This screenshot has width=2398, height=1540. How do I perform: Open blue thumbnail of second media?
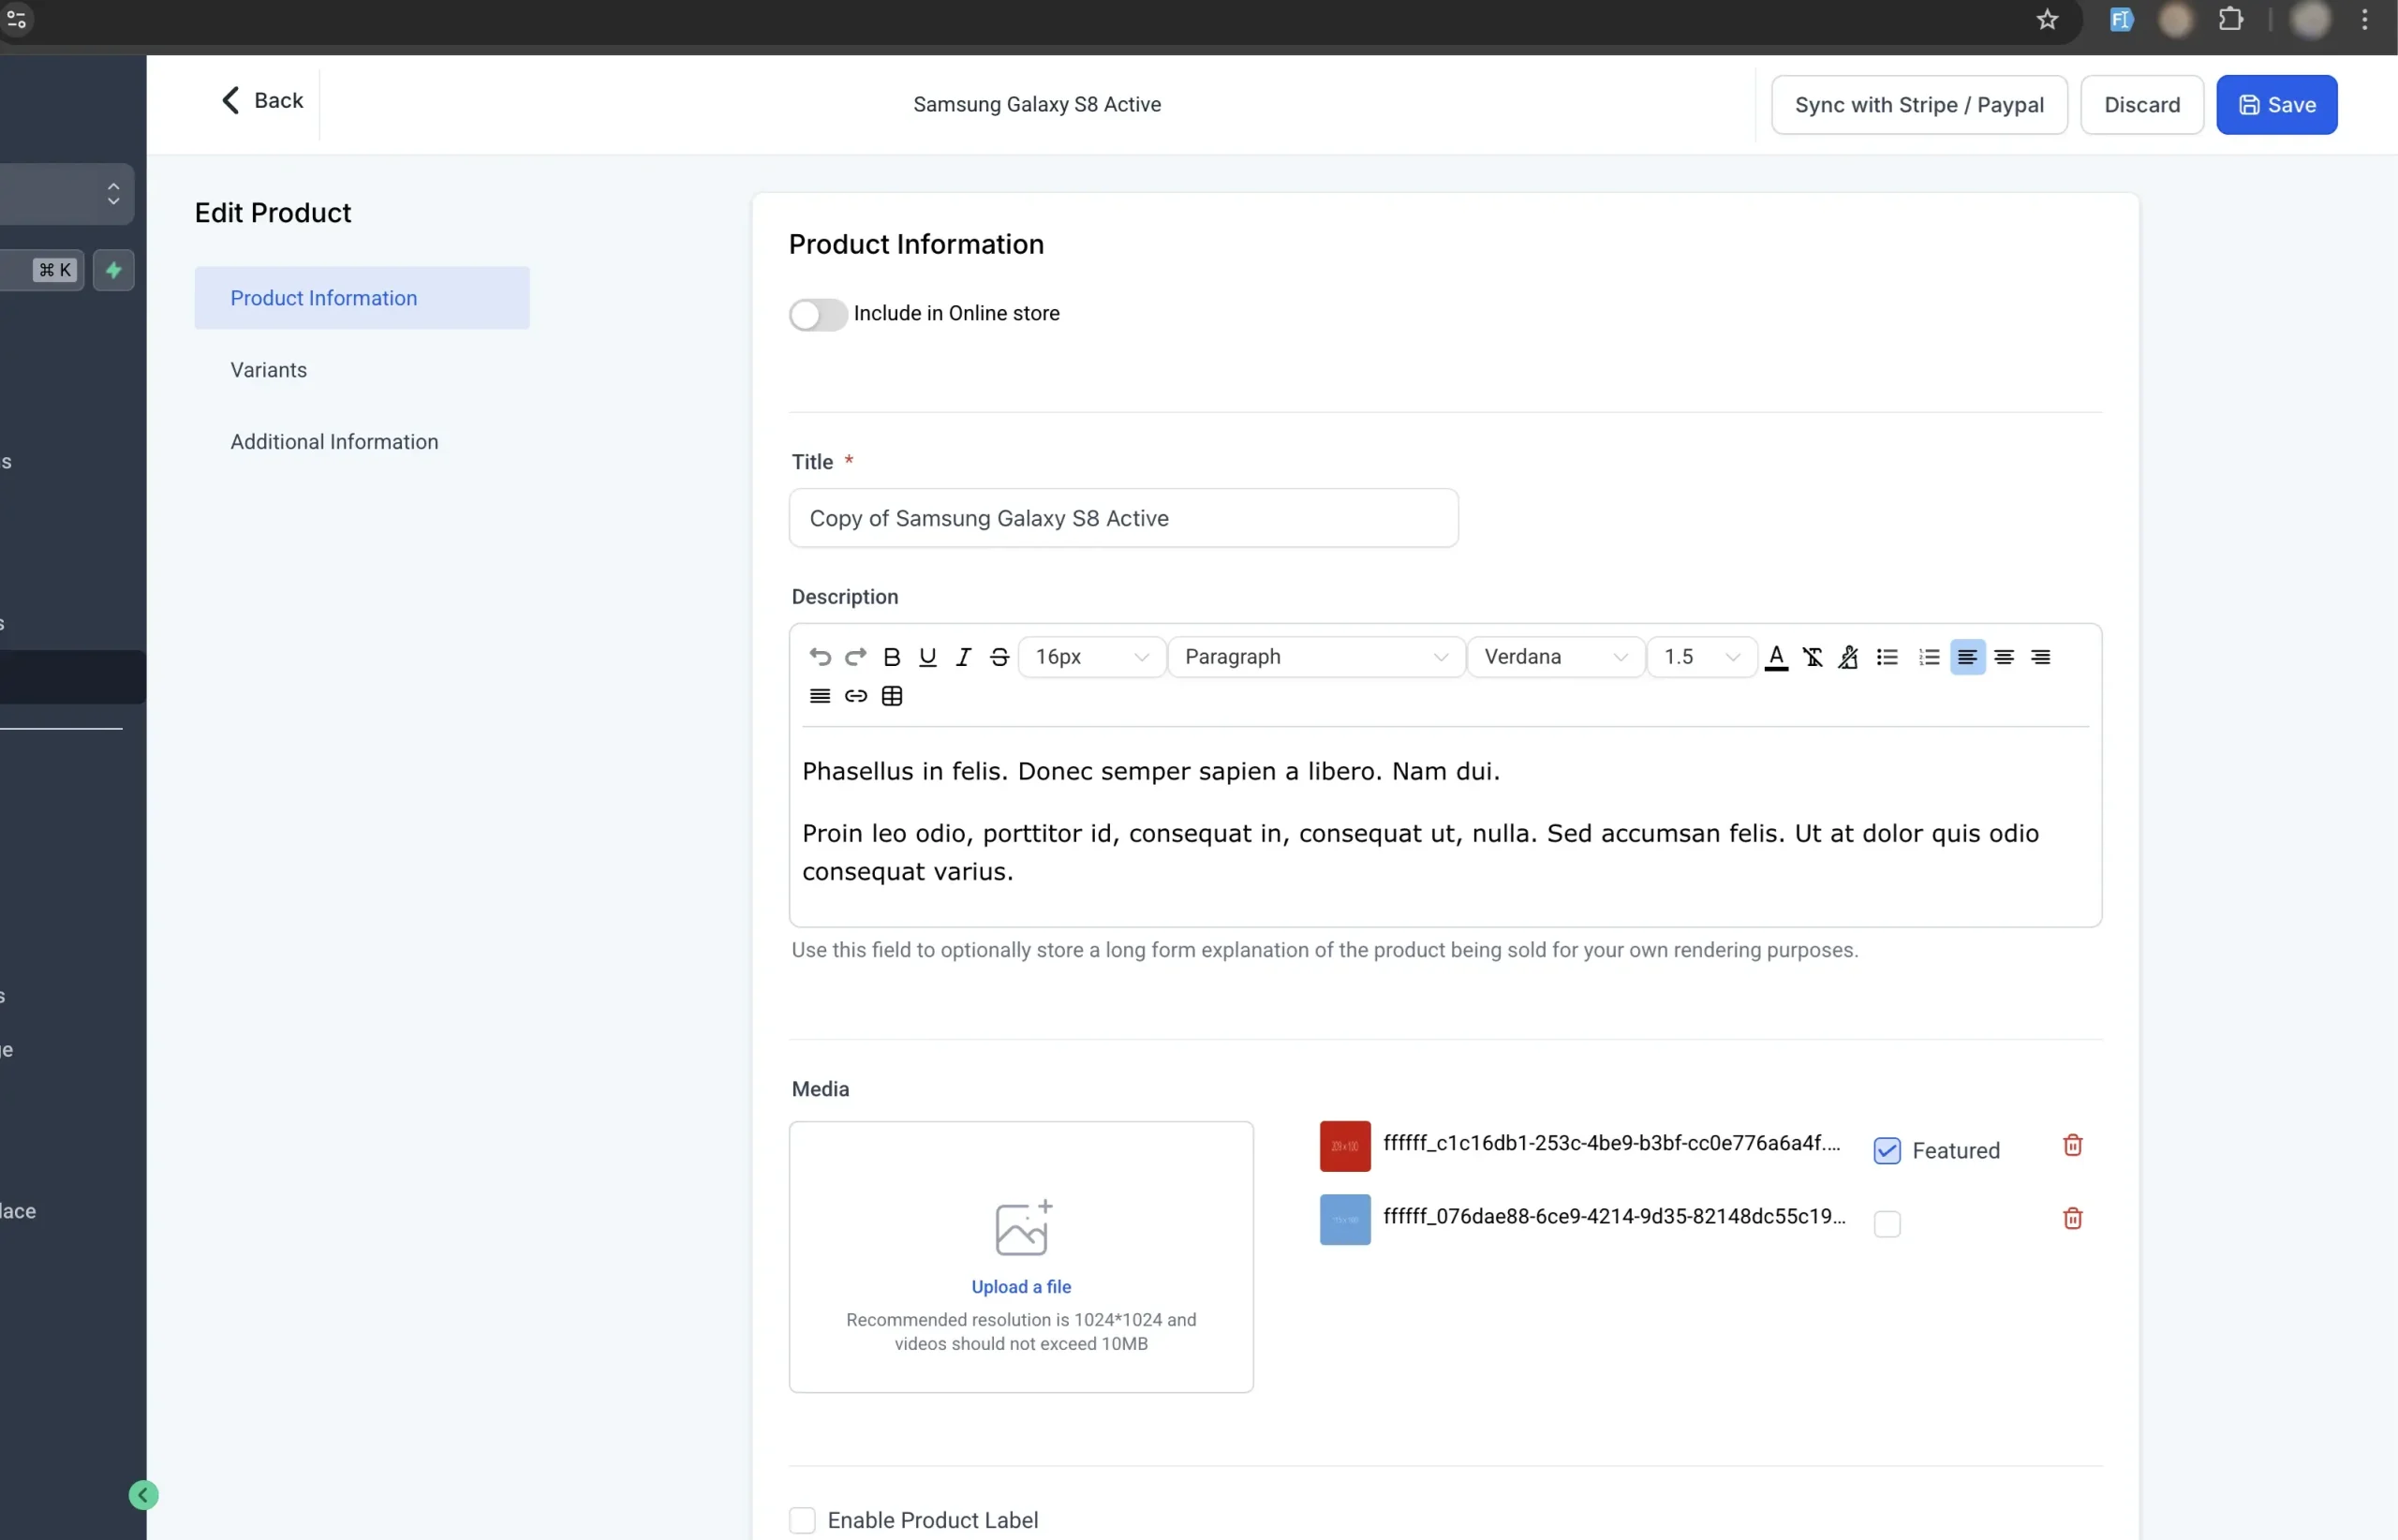click(1344, 1220)
